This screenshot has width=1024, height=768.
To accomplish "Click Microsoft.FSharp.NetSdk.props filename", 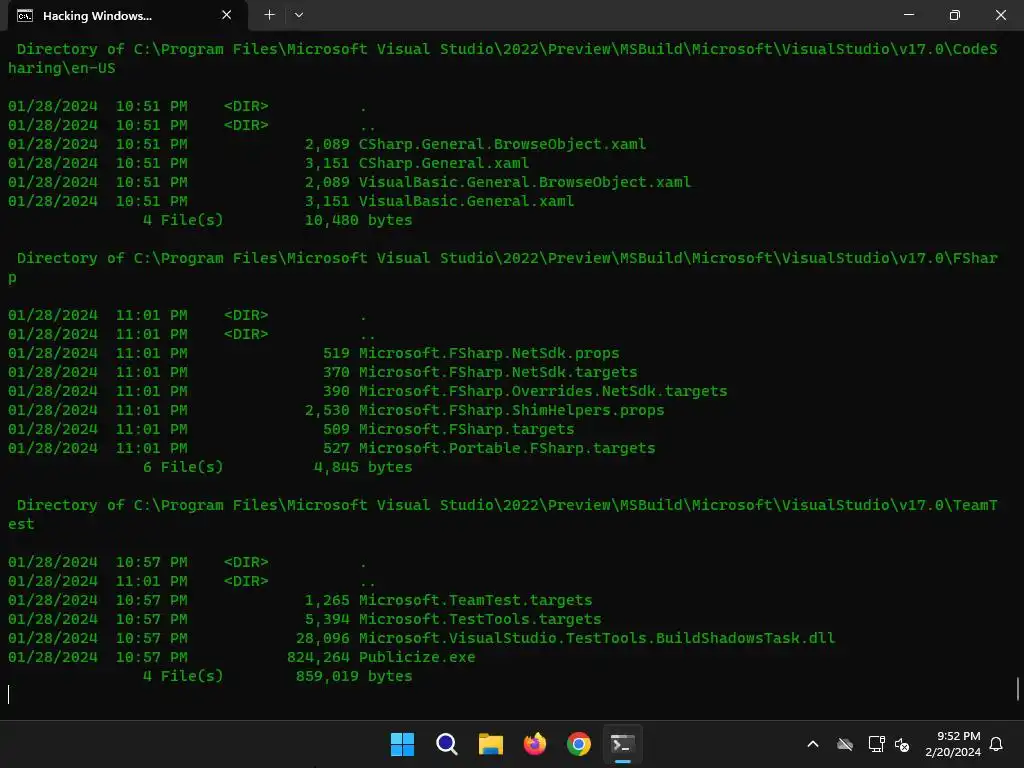I will pos(489,353).
